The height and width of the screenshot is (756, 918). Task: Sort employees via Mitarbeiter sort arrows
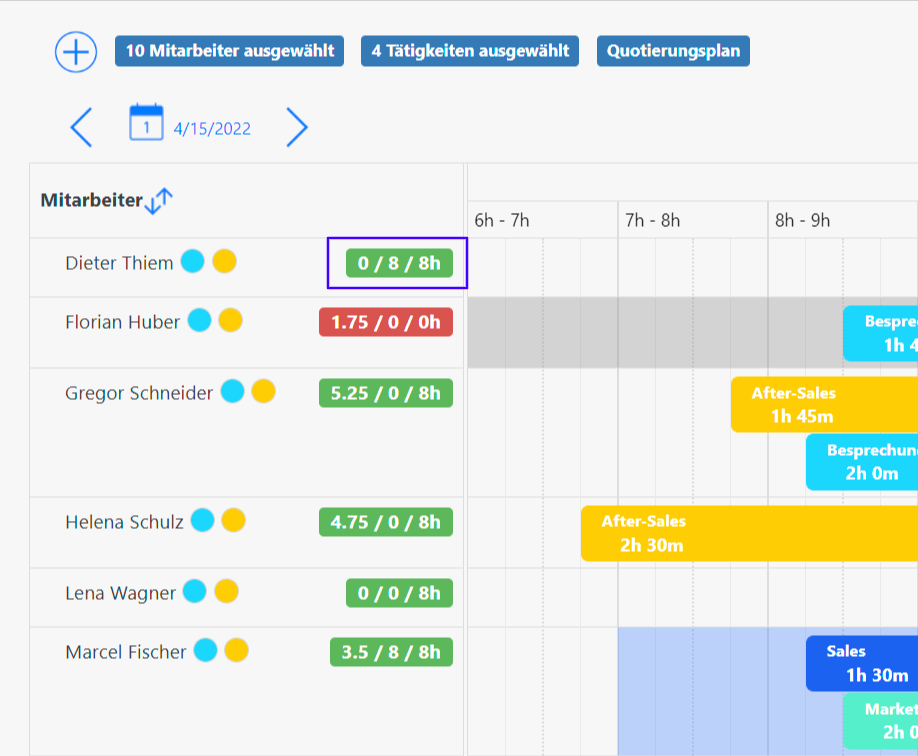(159, 201)
